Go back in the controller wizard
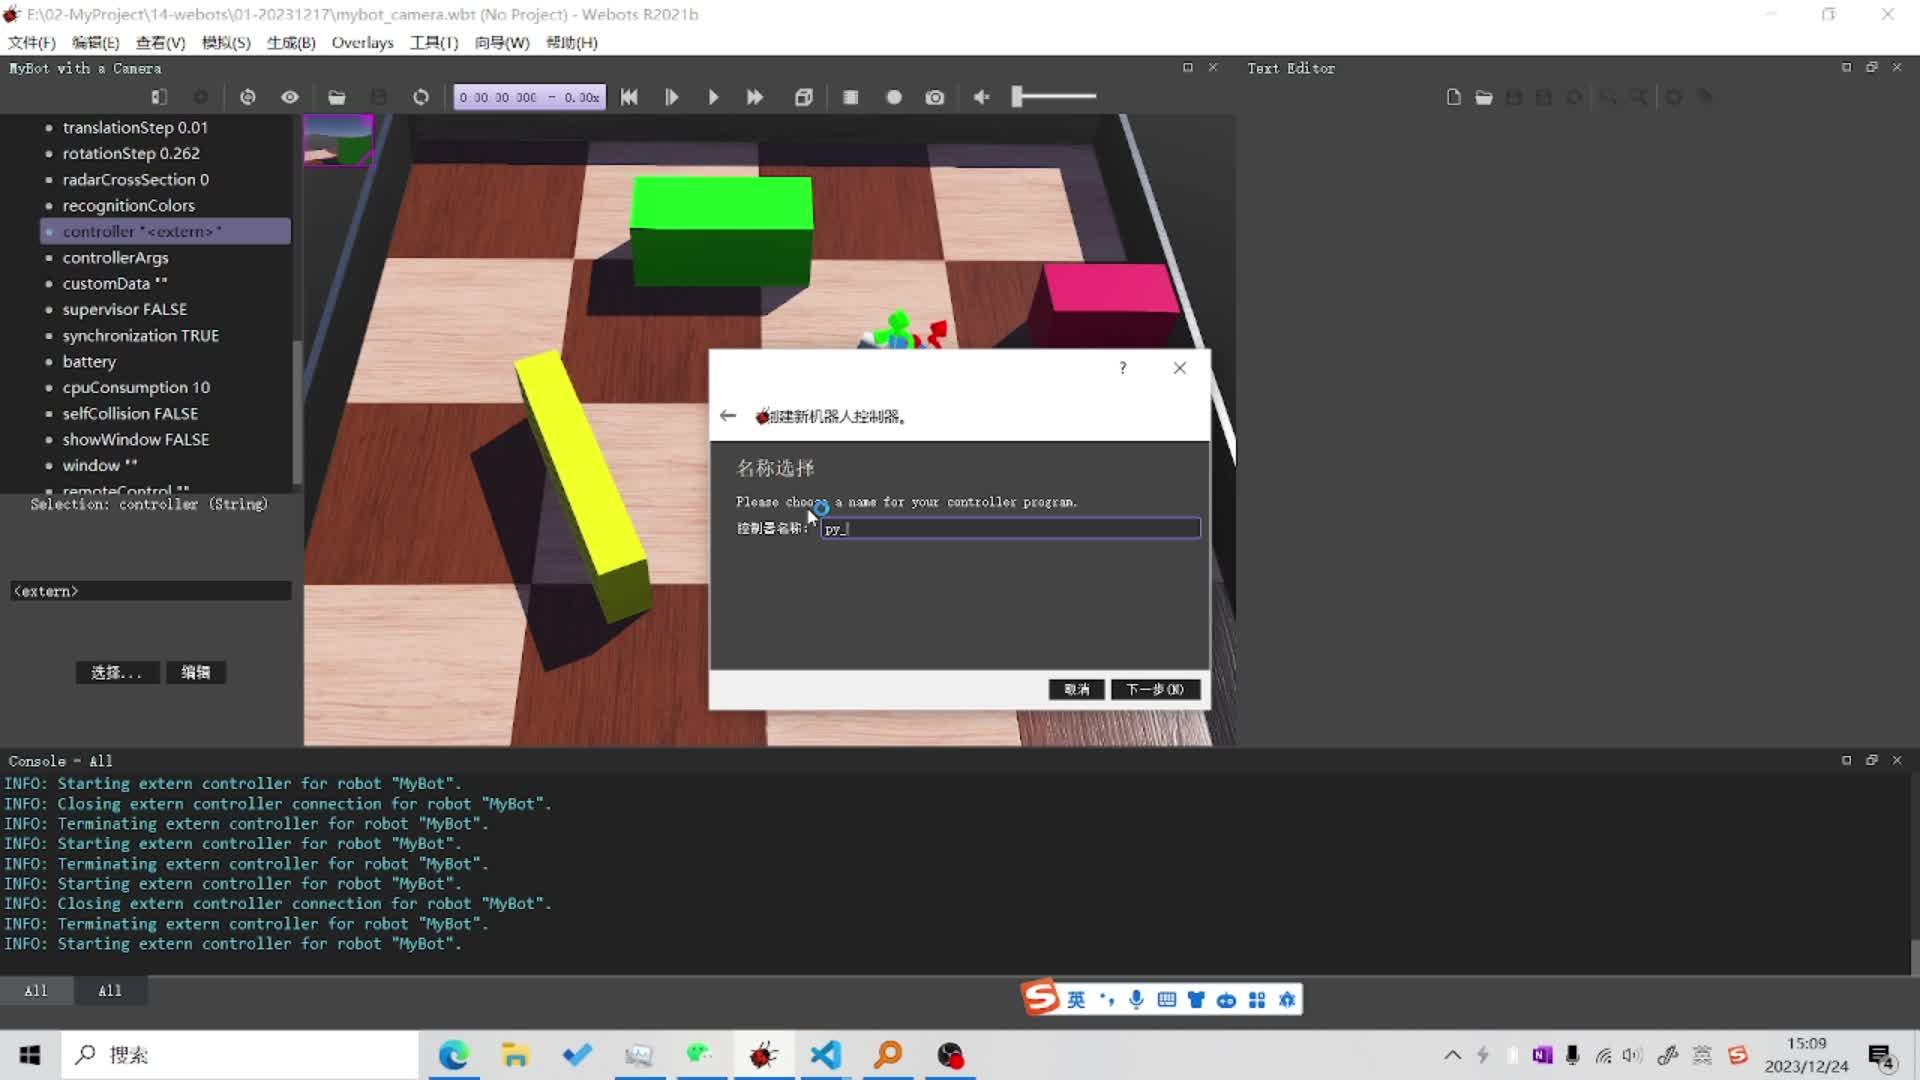Image resolution: width=1920 pixels, height=1080 pixels. pyautogui.click(x=728, y=416)
